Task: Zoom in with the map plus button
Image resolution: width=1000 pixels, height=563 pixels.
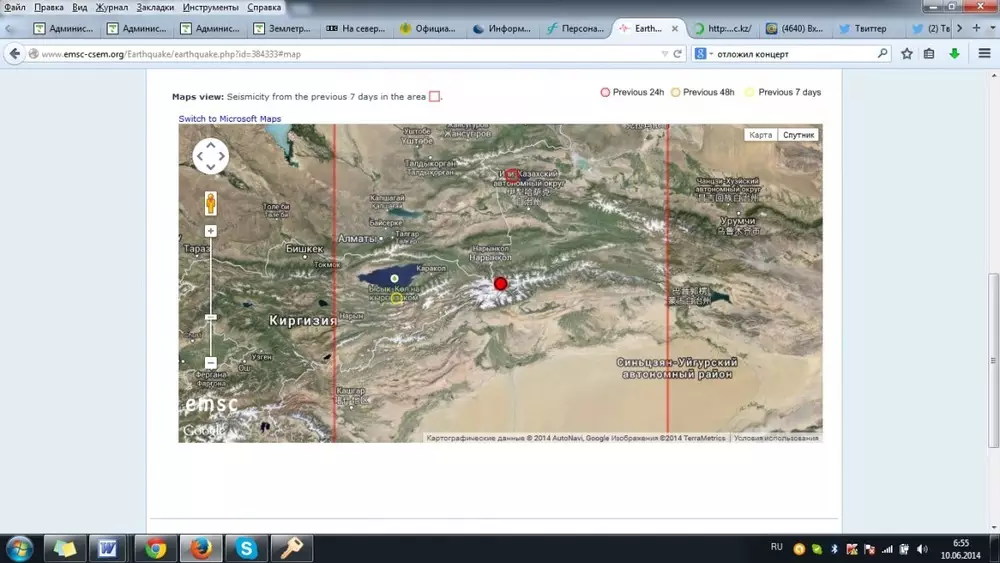Action: point(211,231)
